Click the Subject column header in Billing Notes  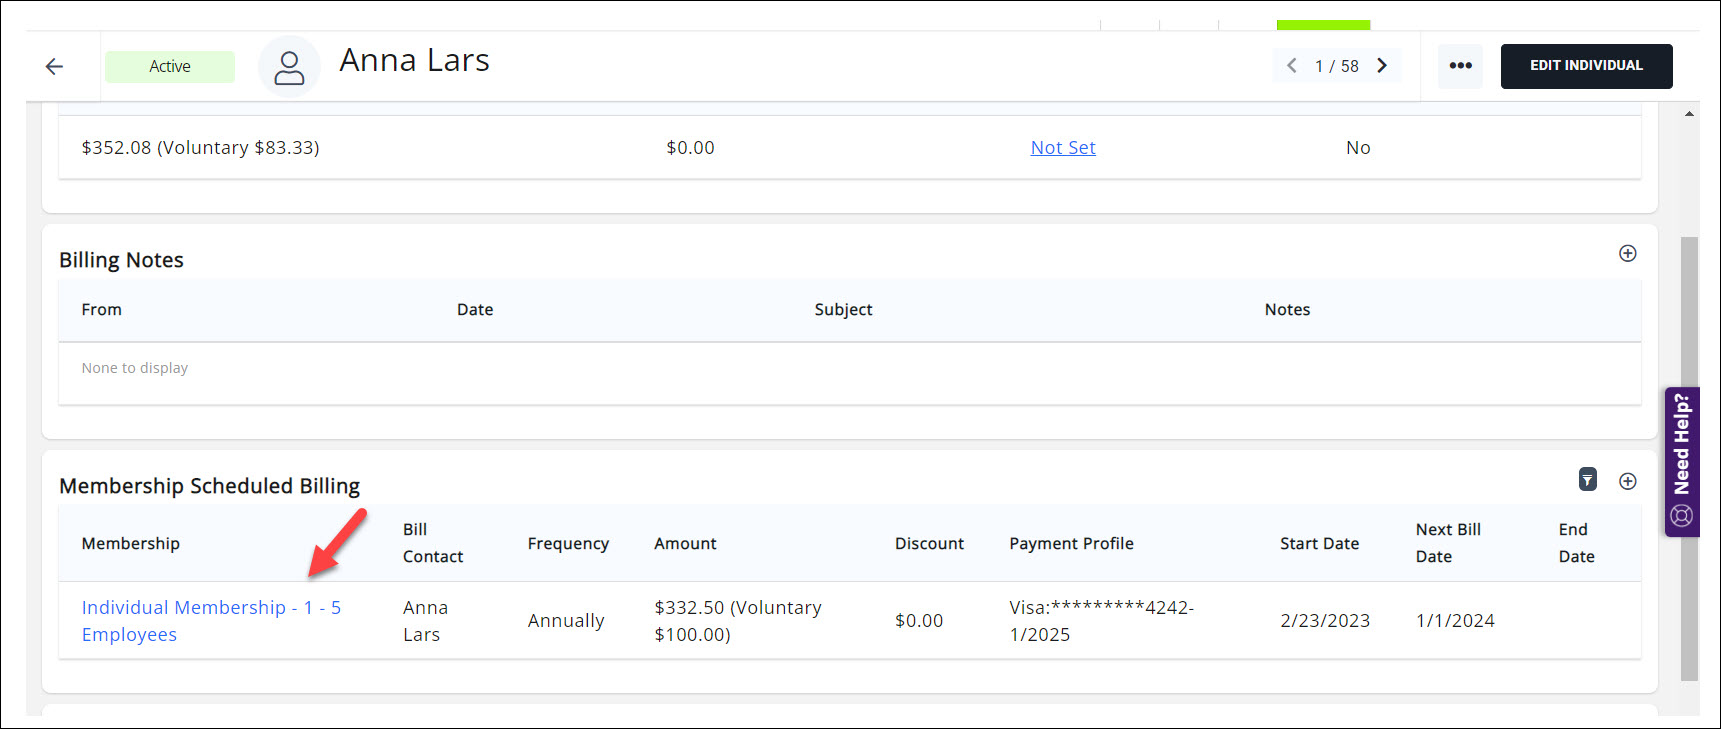843,310
